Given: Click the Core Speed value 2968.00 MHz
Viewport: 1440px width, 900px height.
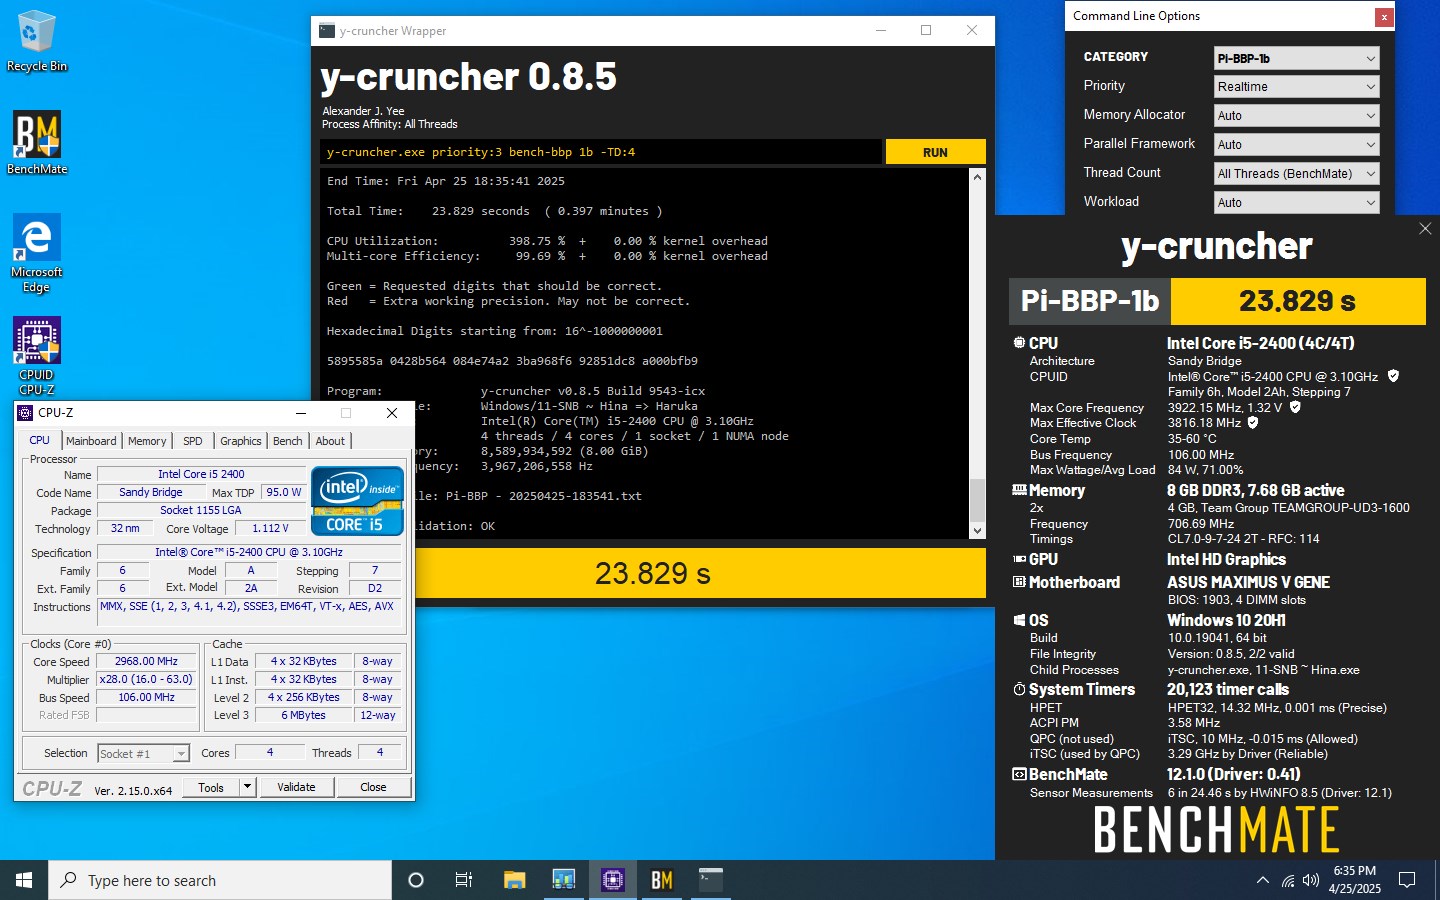Looking at the screenshot, I should (146, 661).
